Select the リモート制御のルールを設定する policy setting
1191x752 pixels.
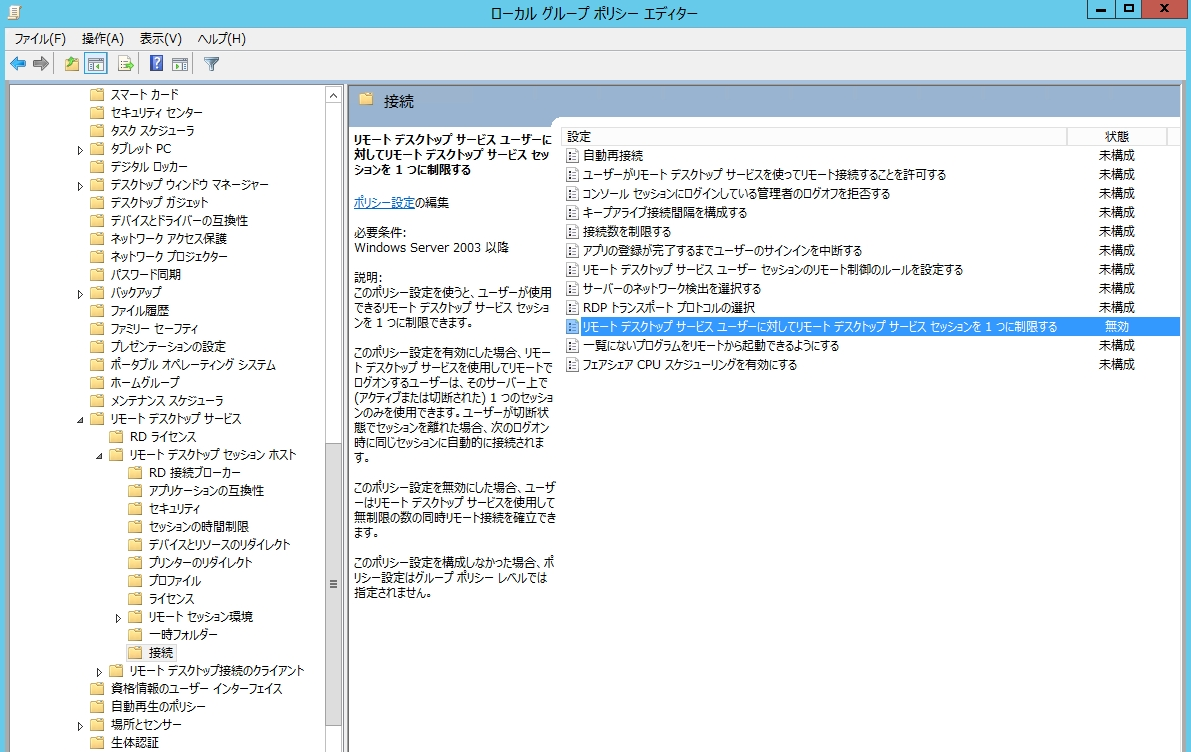[x=772, y=270]
